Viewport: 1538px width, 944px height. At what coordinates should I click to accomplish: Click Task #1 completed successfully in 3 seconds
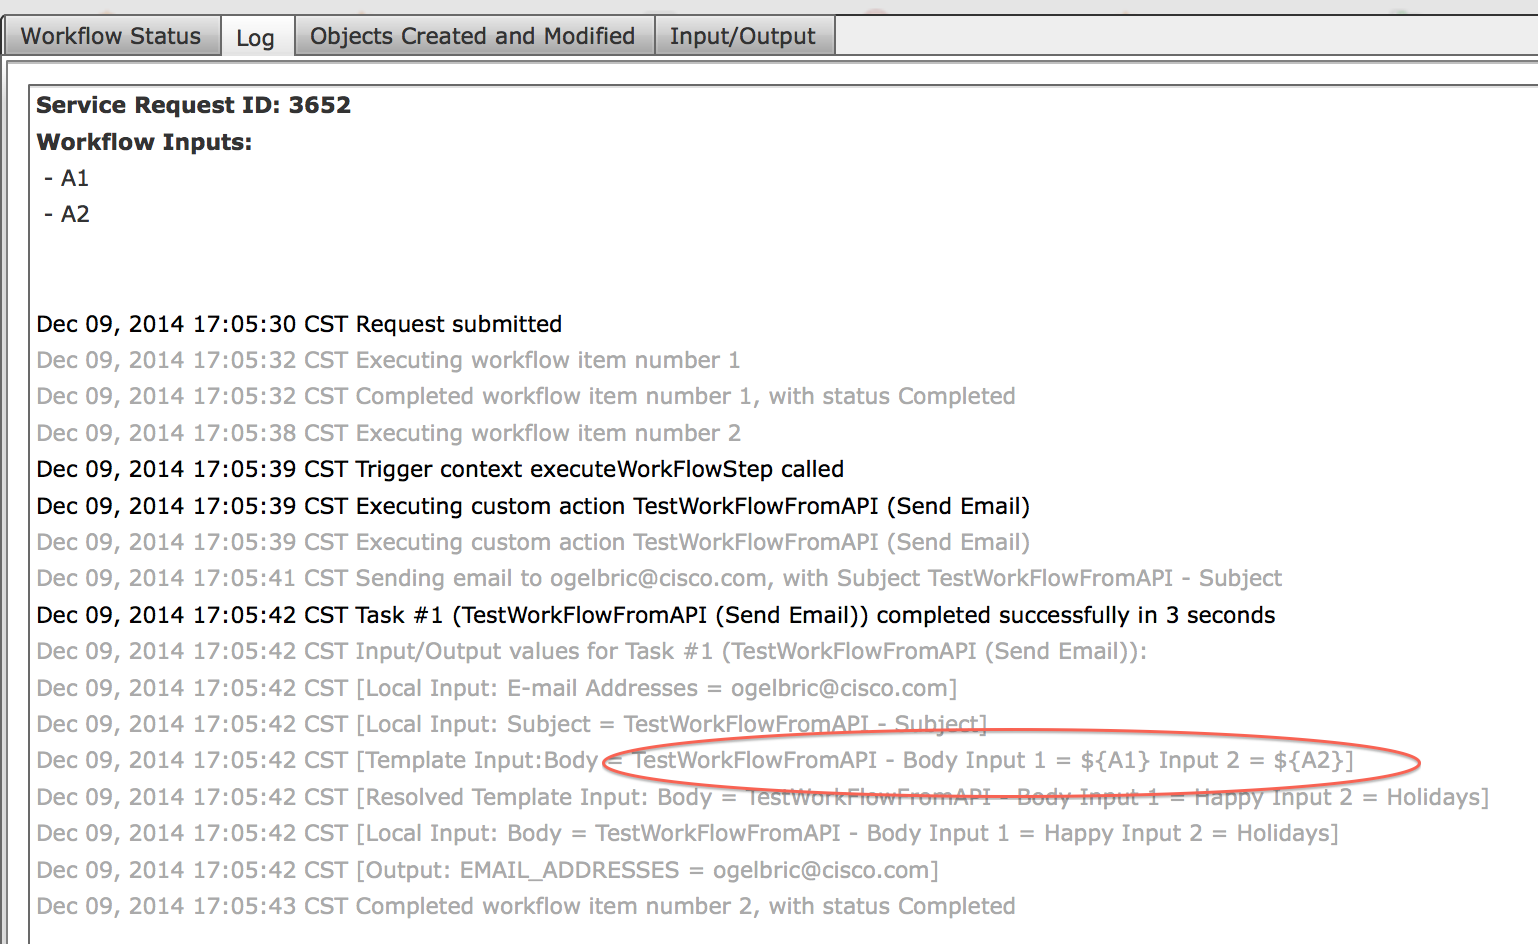point(656,615)
